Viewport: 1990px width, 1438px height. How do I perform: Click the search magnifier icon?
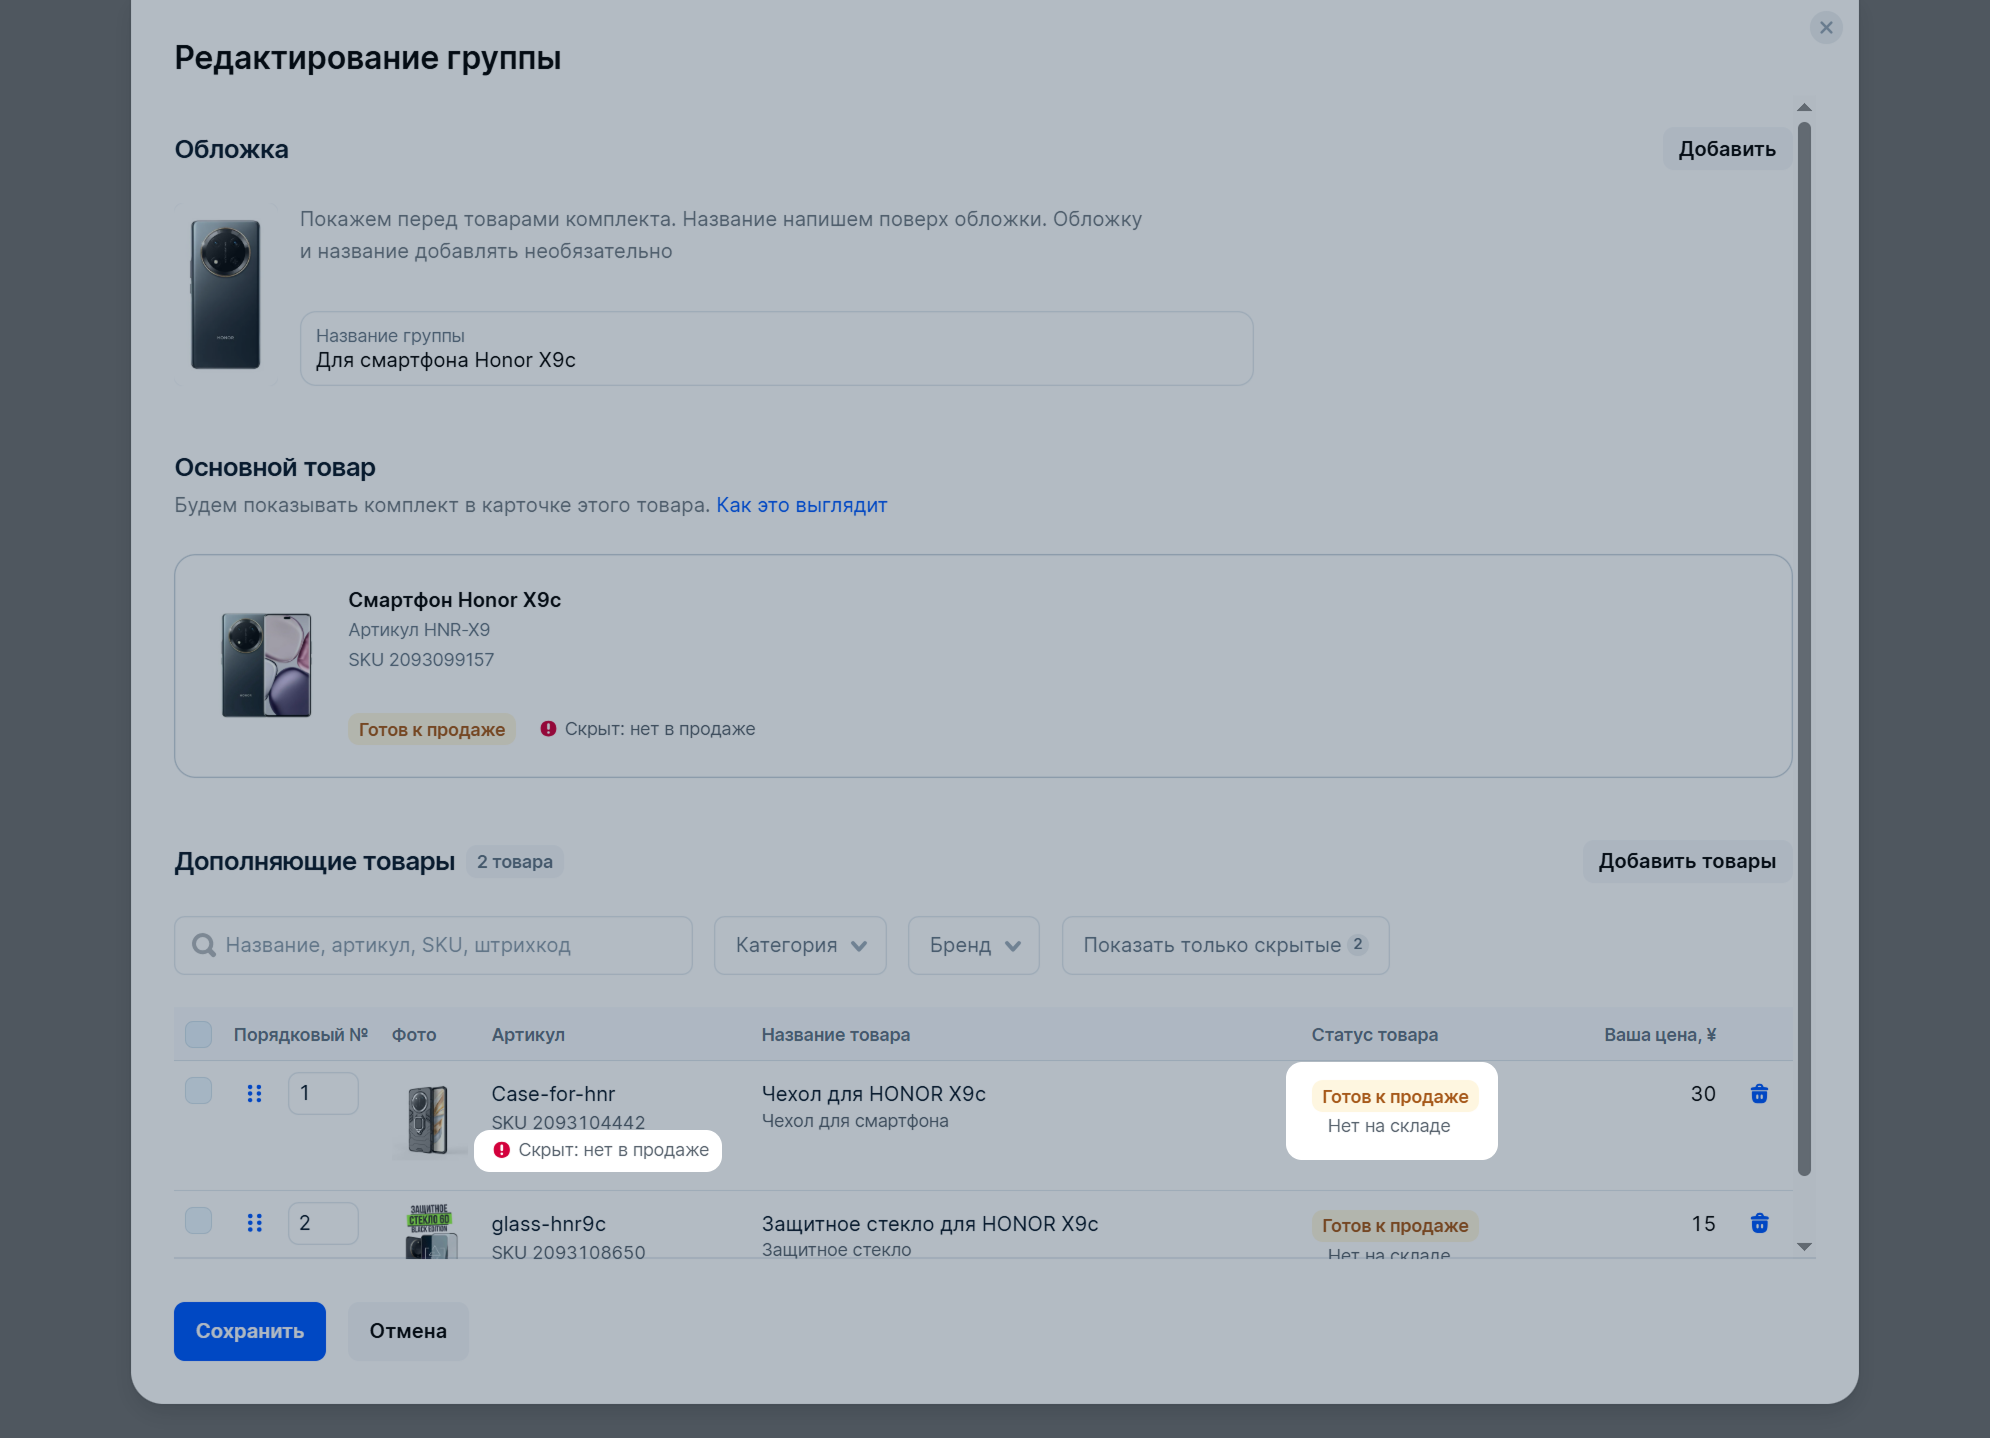click(204, 945)
